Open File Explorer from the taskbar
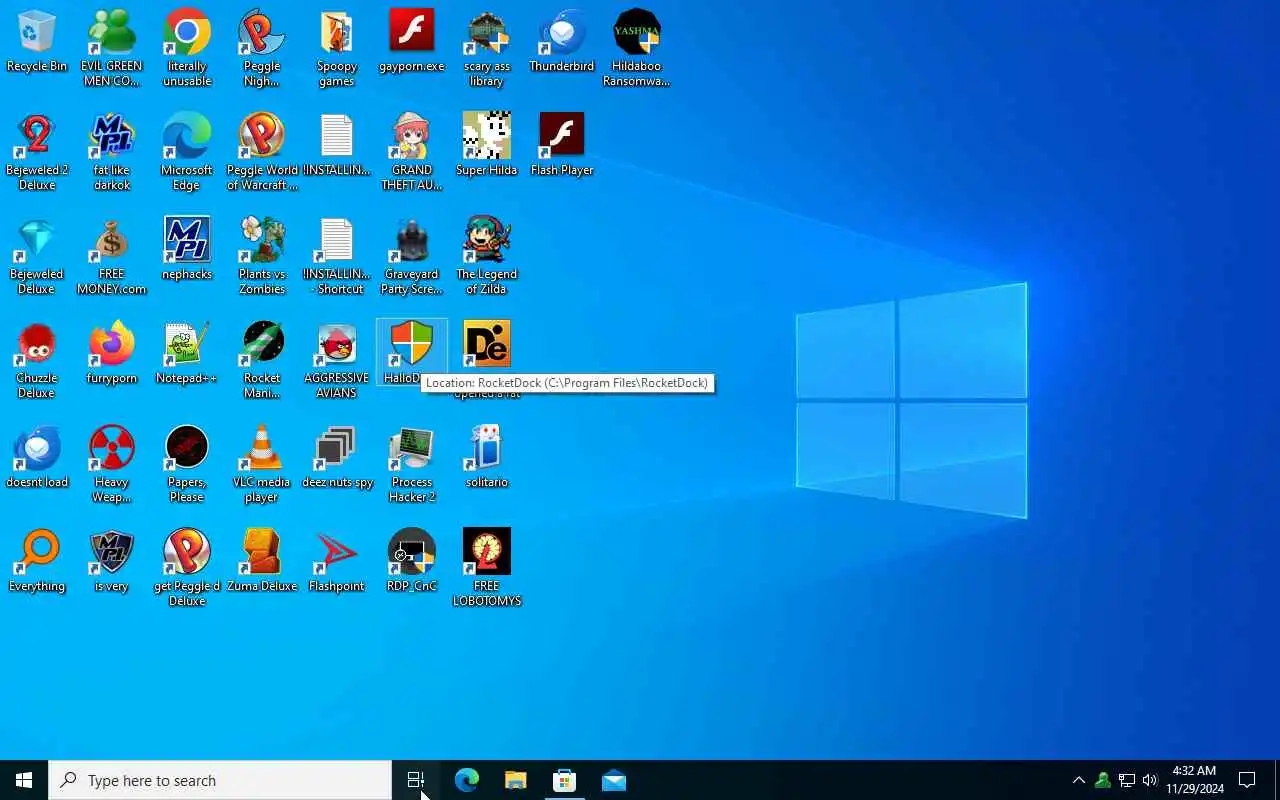Viewport: 1280px width, 800px height. (515, 780)
